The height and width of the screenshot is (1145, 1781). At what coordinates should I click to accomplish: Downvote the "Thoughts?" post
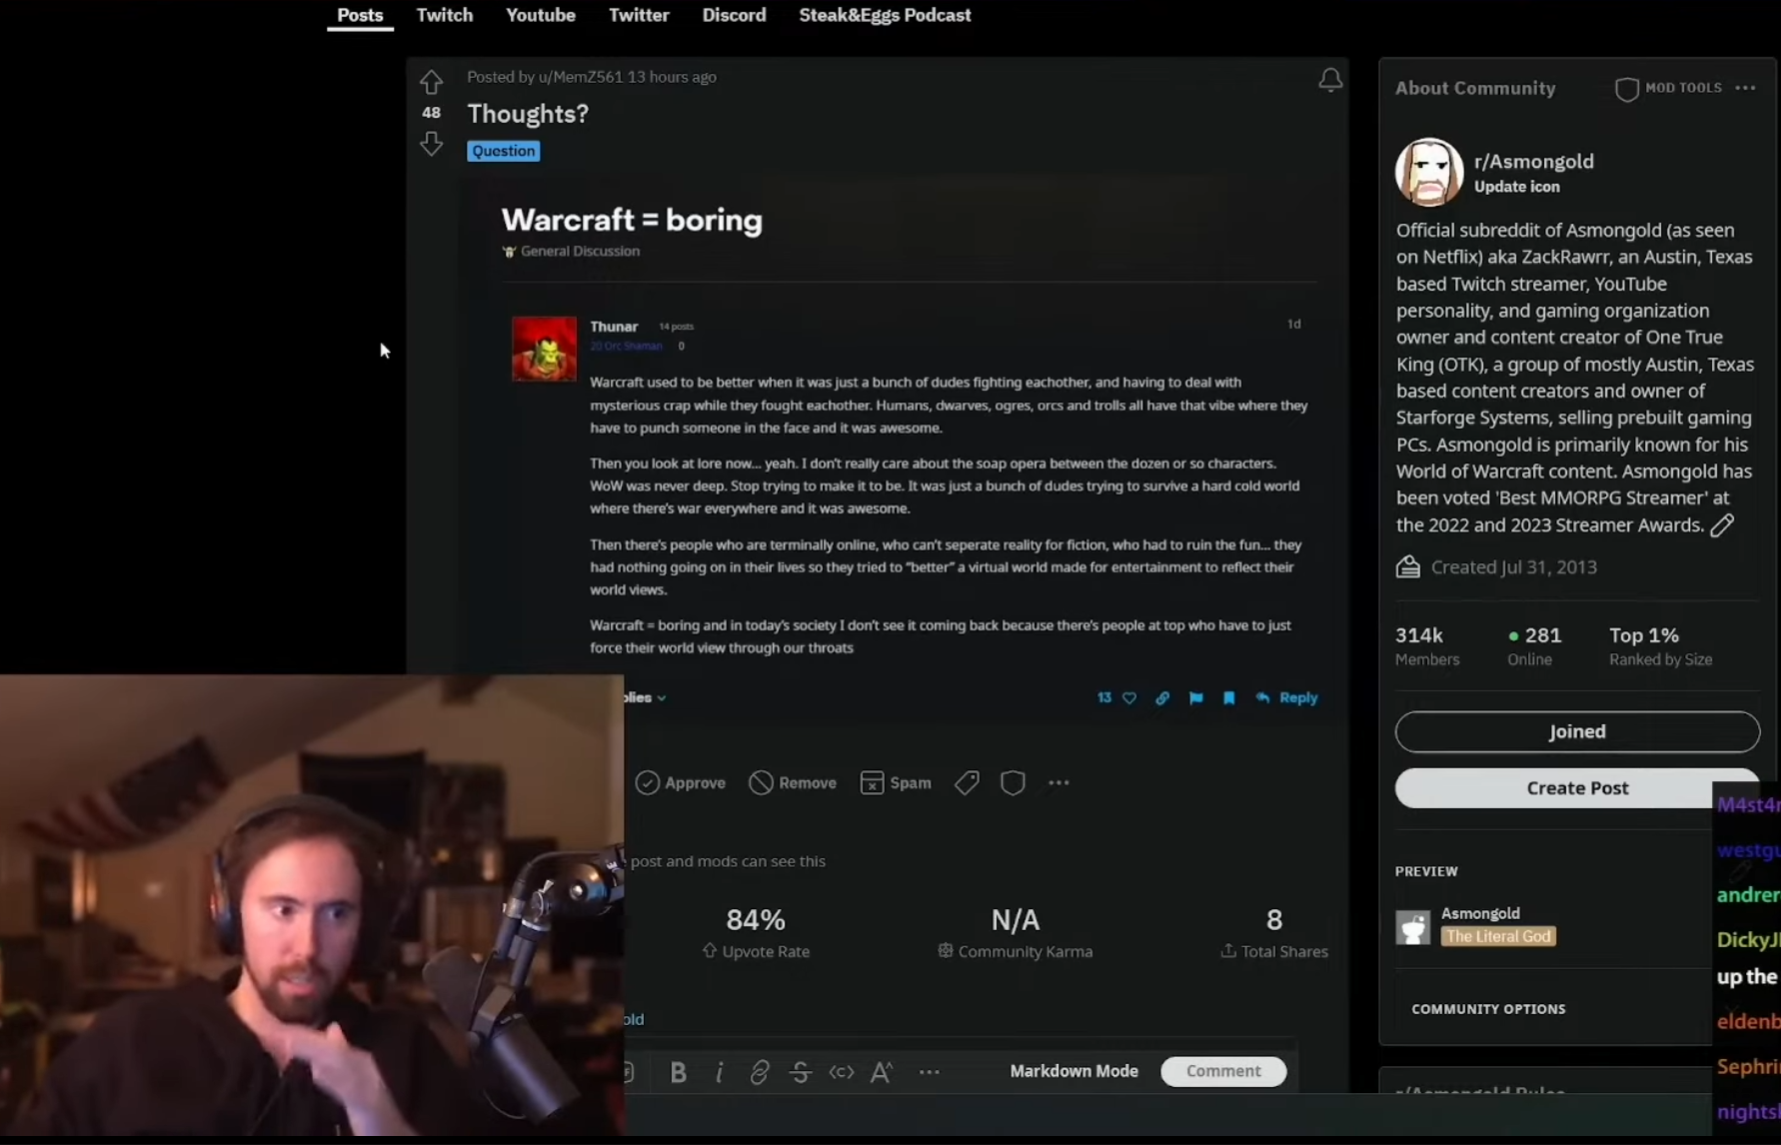431,144
